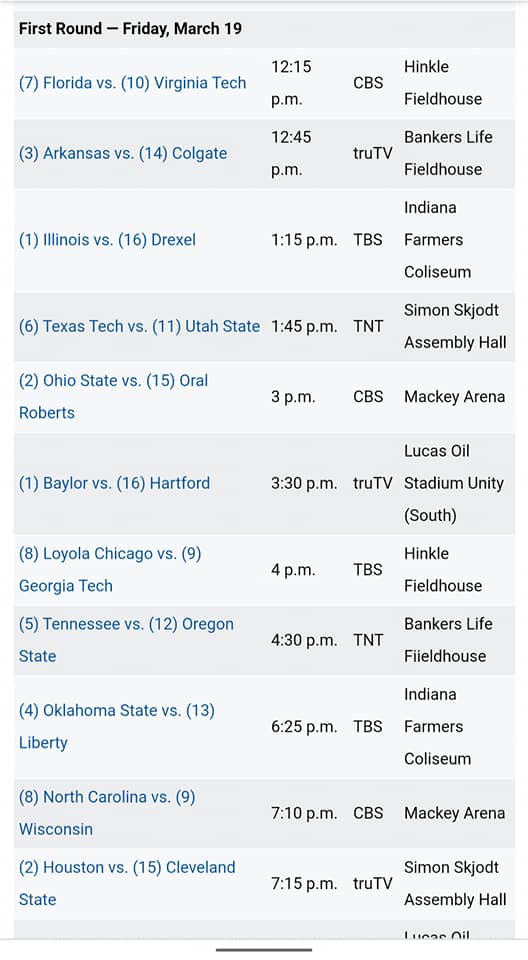Open Arkansas vs. Colgate game link
Image resolution: width=528 pixels, height=960 pixels.
(123, 153)
